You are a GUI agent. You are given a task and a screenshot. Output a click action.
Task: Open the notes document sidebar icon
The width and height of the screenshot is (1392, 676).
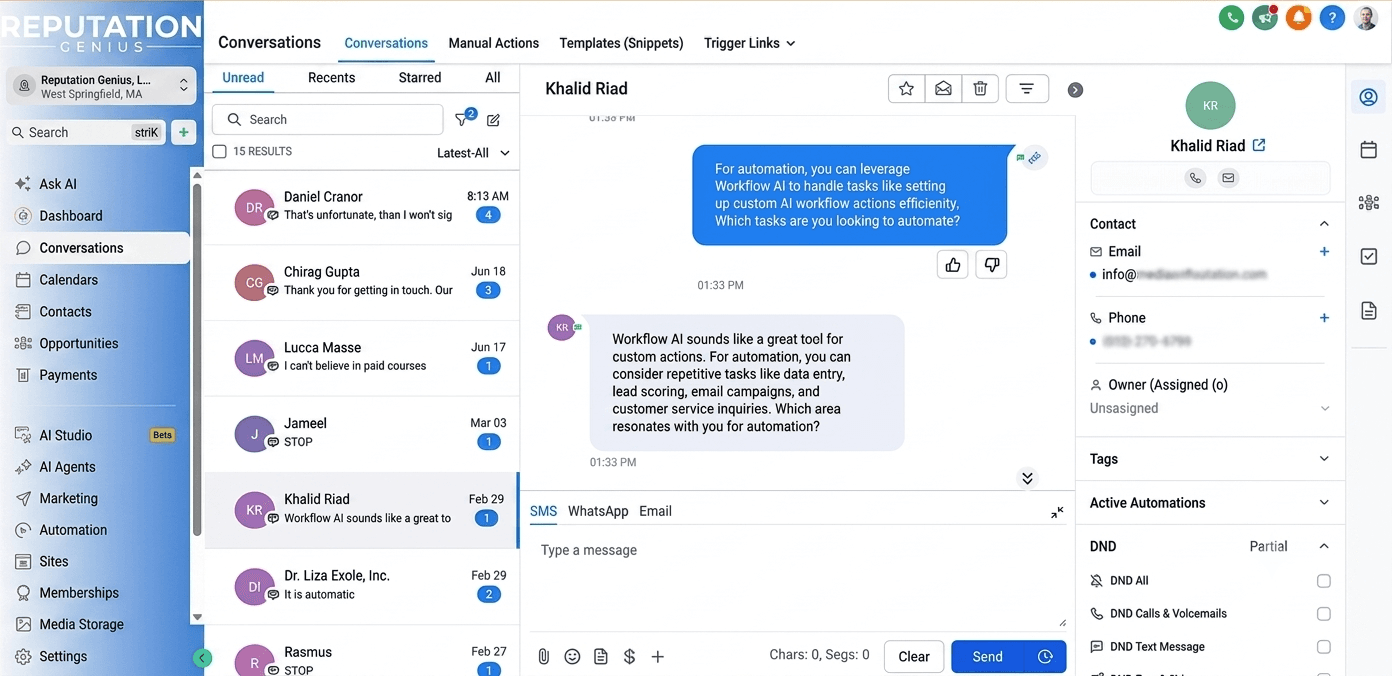(1369, 311)
